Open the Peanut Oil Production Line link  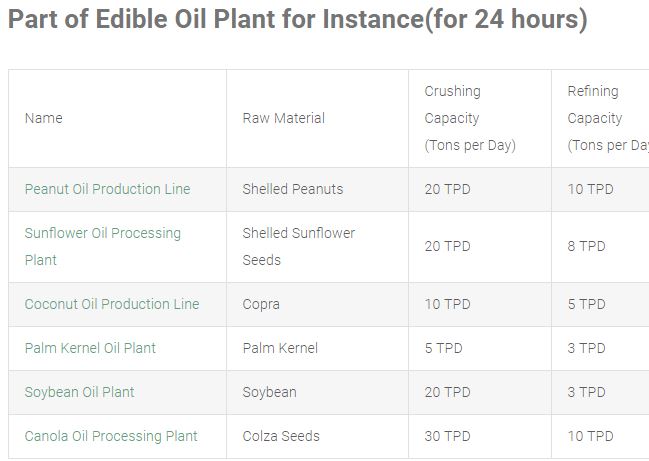point(107,189)
